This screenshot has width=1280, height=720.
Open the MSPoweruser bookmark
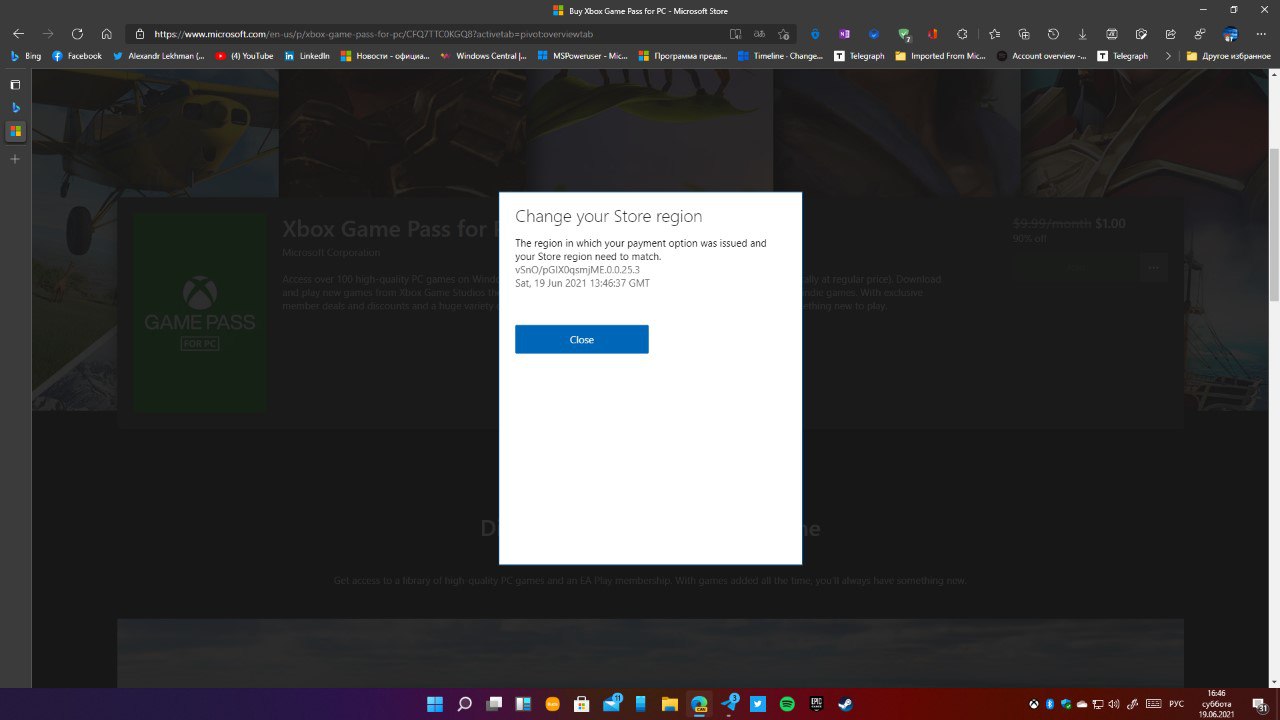tap(583, 56)
